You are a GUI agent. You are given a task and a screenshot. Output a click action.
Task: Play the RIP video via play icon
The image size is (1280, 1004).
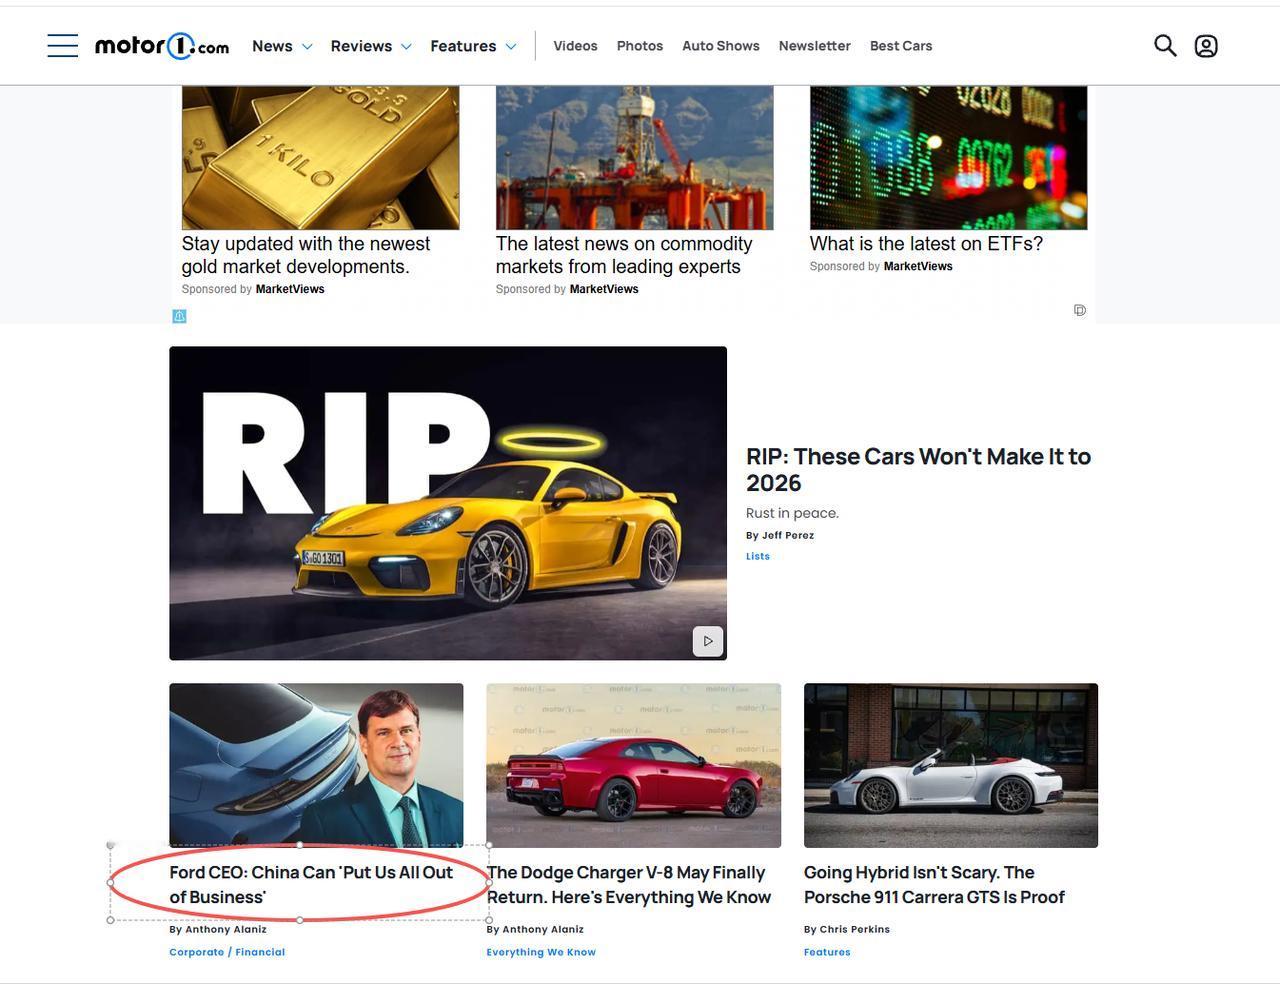708,641
